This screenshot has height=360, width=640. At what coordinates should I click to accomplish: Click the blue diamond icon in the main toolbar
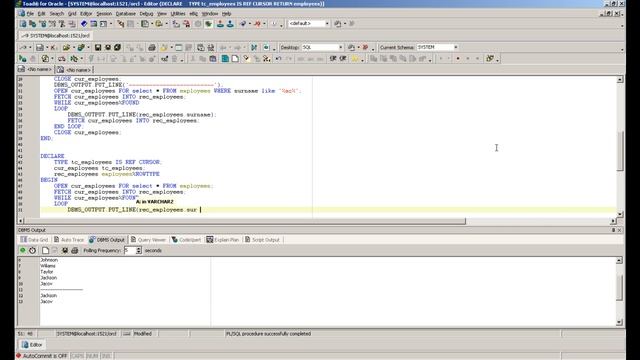pos(84,24)
